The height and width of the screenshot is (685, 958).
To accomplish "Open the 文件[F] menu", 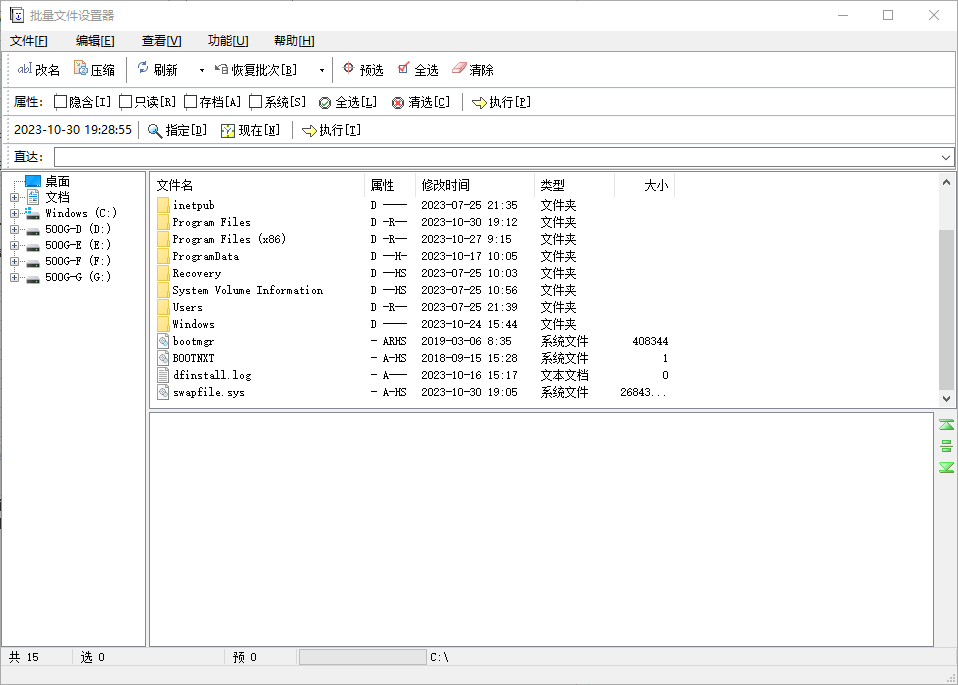I will pos(29,41).
